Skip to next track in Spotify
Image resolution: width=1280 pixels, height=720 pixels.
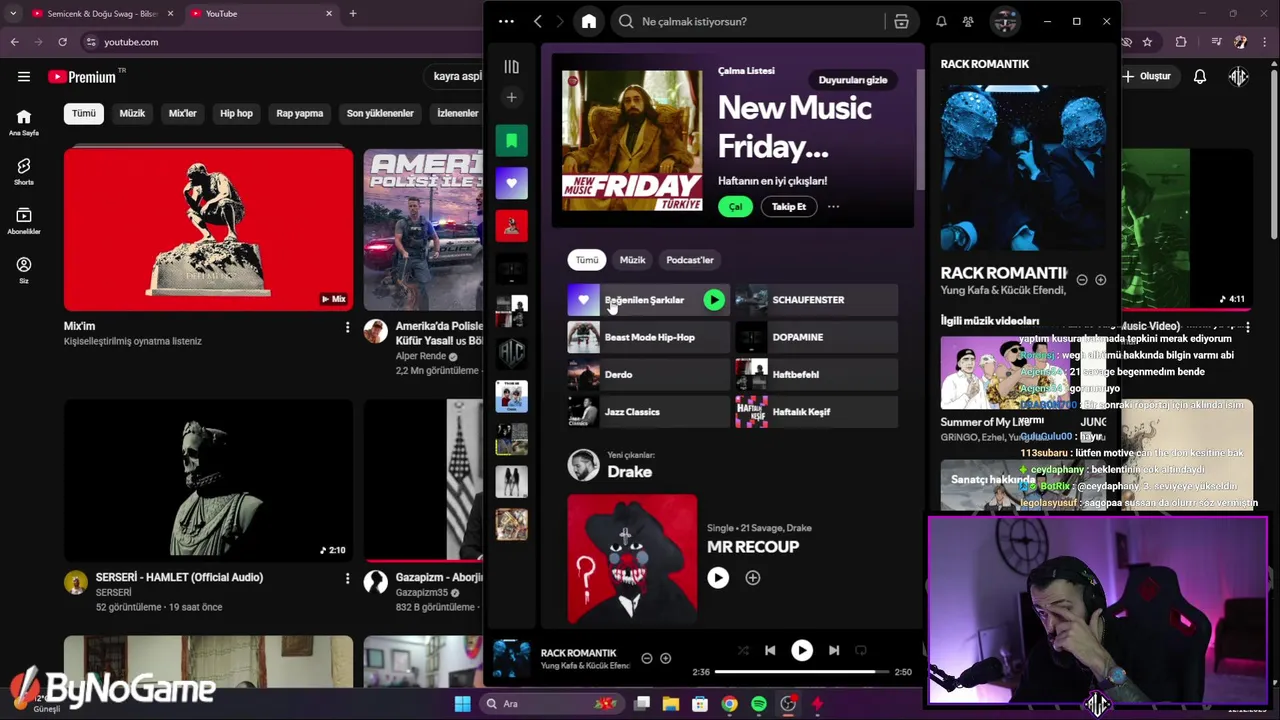pyautogui.click(x=834, y=650)
